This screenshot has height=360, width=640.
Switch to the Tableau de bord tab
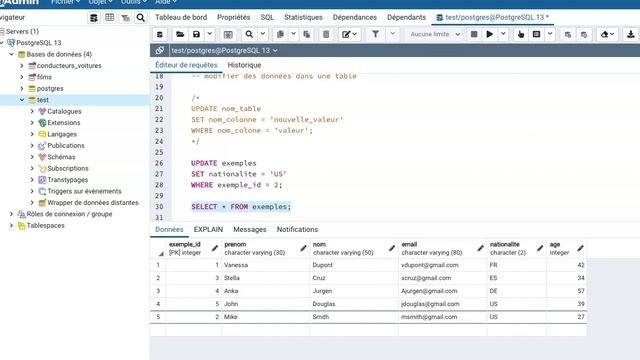[181, 17]
